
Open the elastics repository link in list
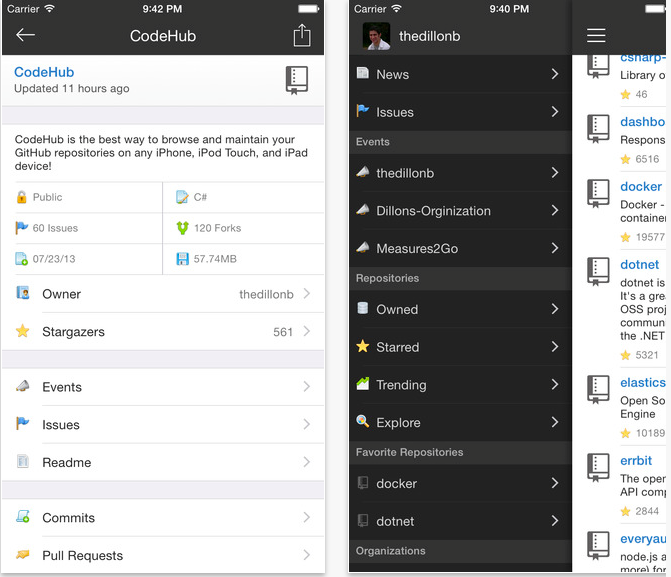pos(643,383)
